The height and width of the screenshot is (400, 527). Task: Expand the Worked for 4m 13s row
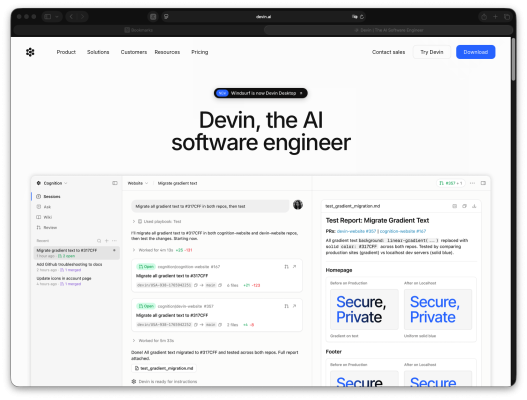click(162, 250)
